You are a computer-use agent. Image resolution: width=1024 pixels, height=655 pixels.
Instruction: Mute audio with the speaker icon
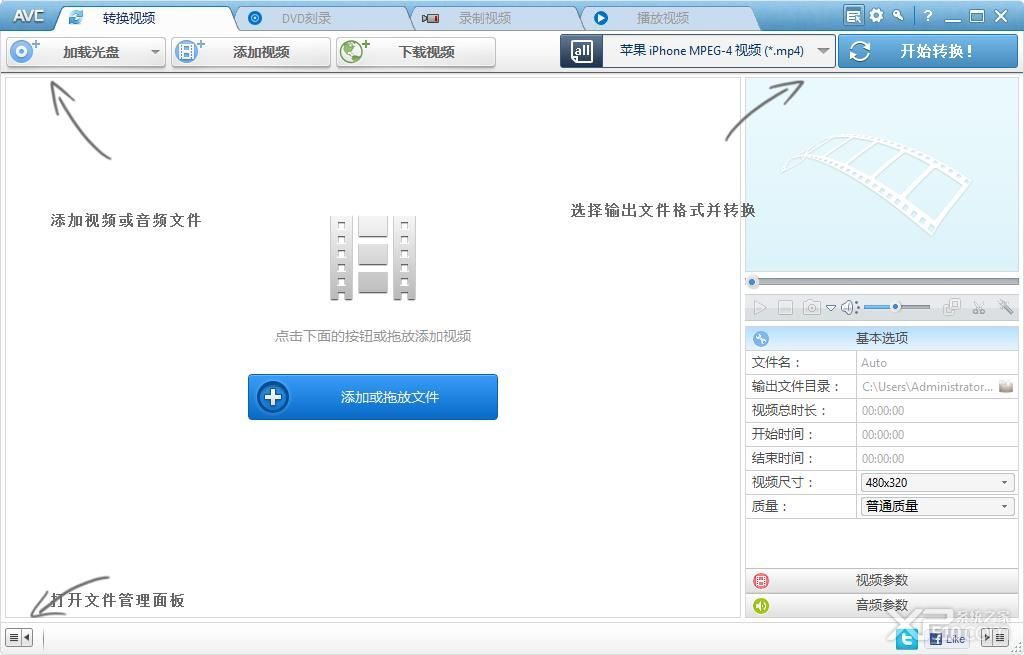tap(848, 308)
